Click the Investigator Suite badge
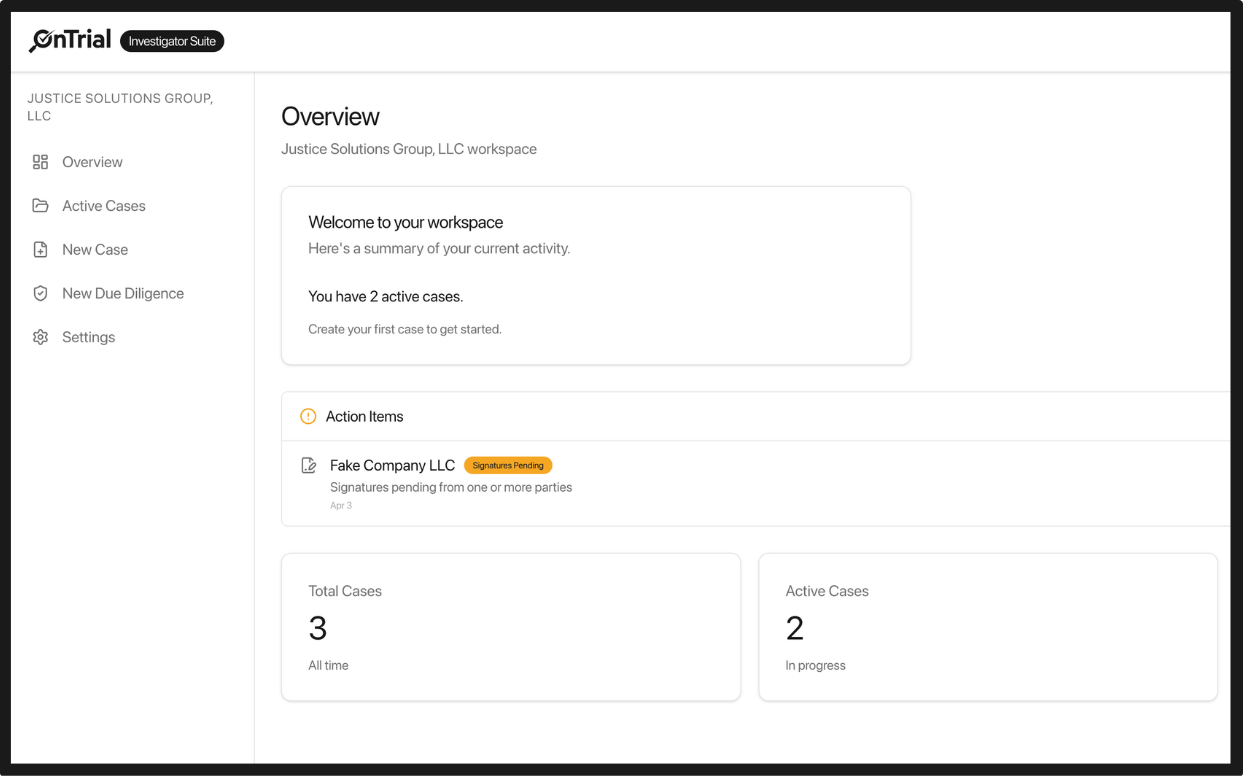 (x=172, y=41)
